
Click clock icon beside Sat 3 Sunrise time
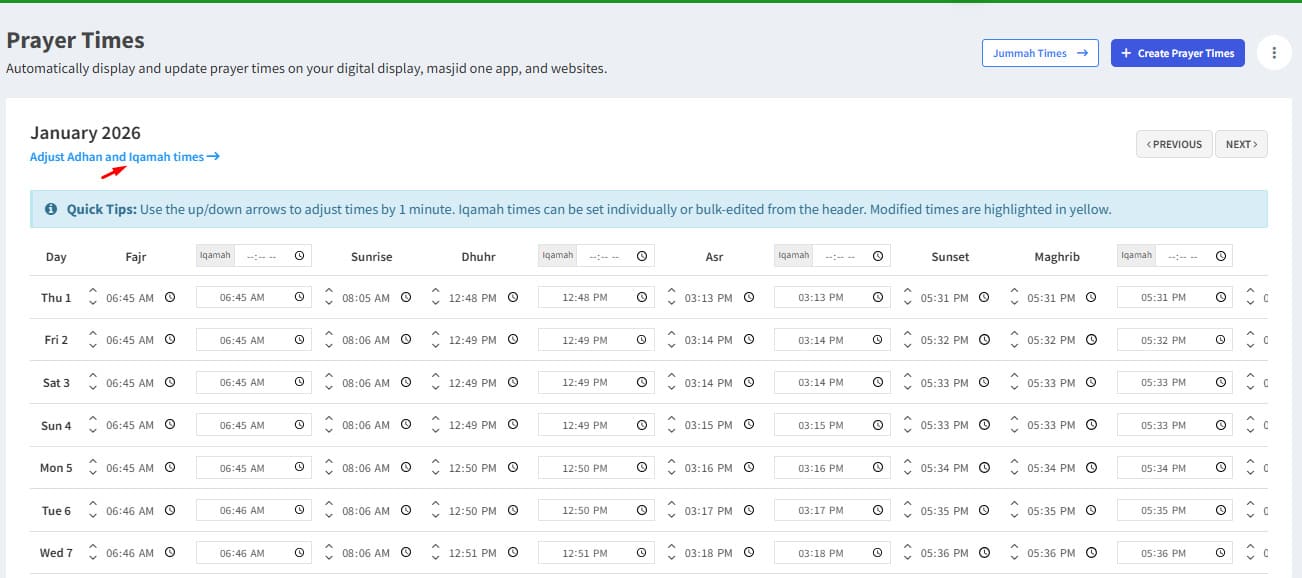(406, 382)
